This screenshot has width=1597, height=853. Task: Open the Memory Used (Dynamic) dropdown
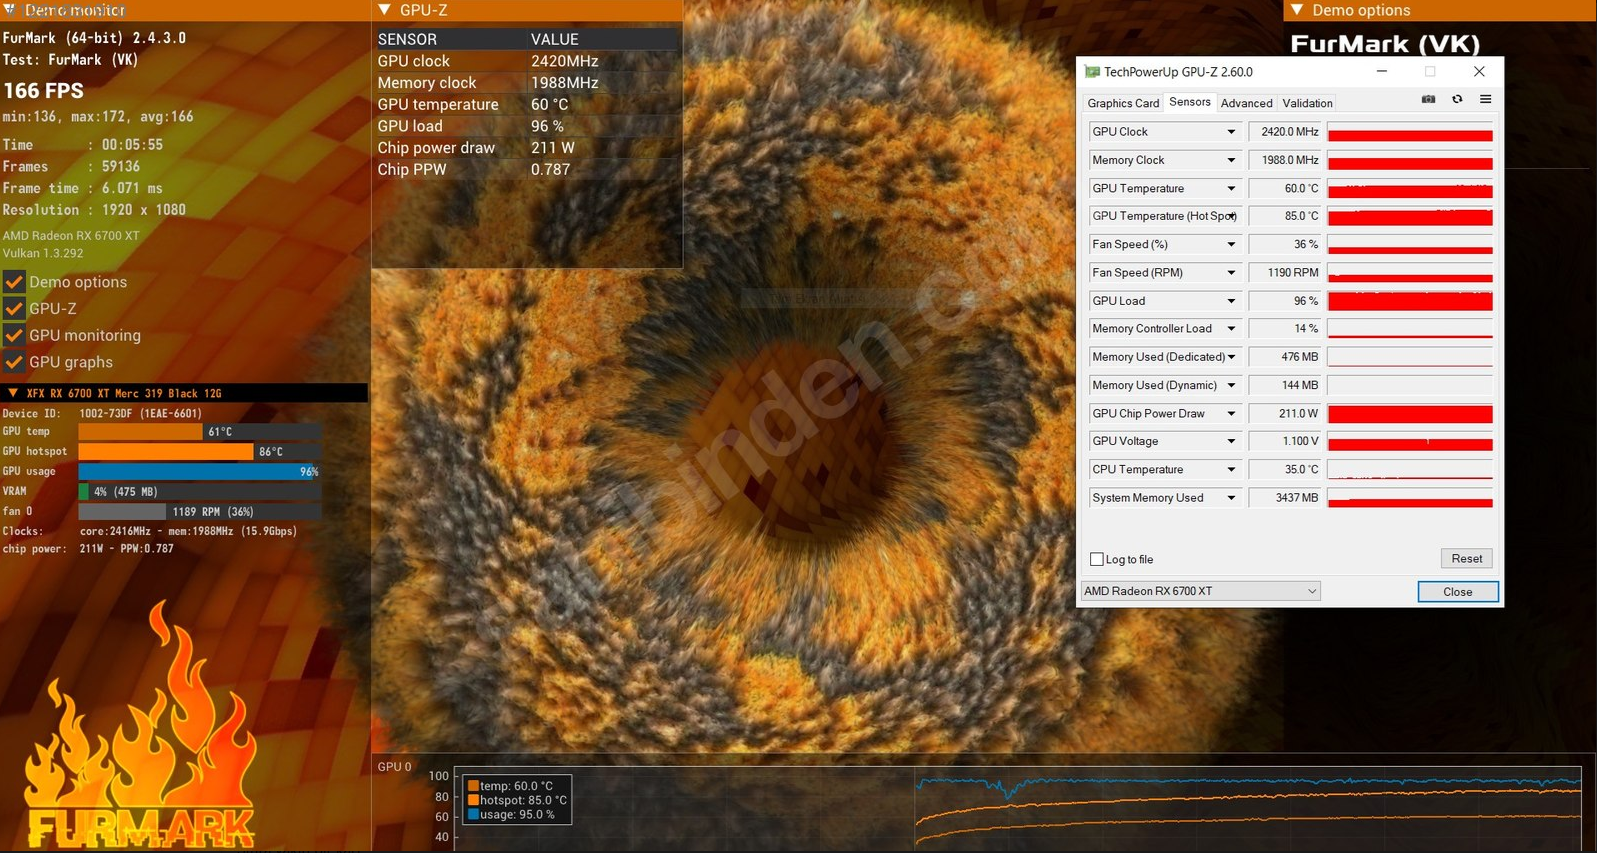(x=1231, y=385)
